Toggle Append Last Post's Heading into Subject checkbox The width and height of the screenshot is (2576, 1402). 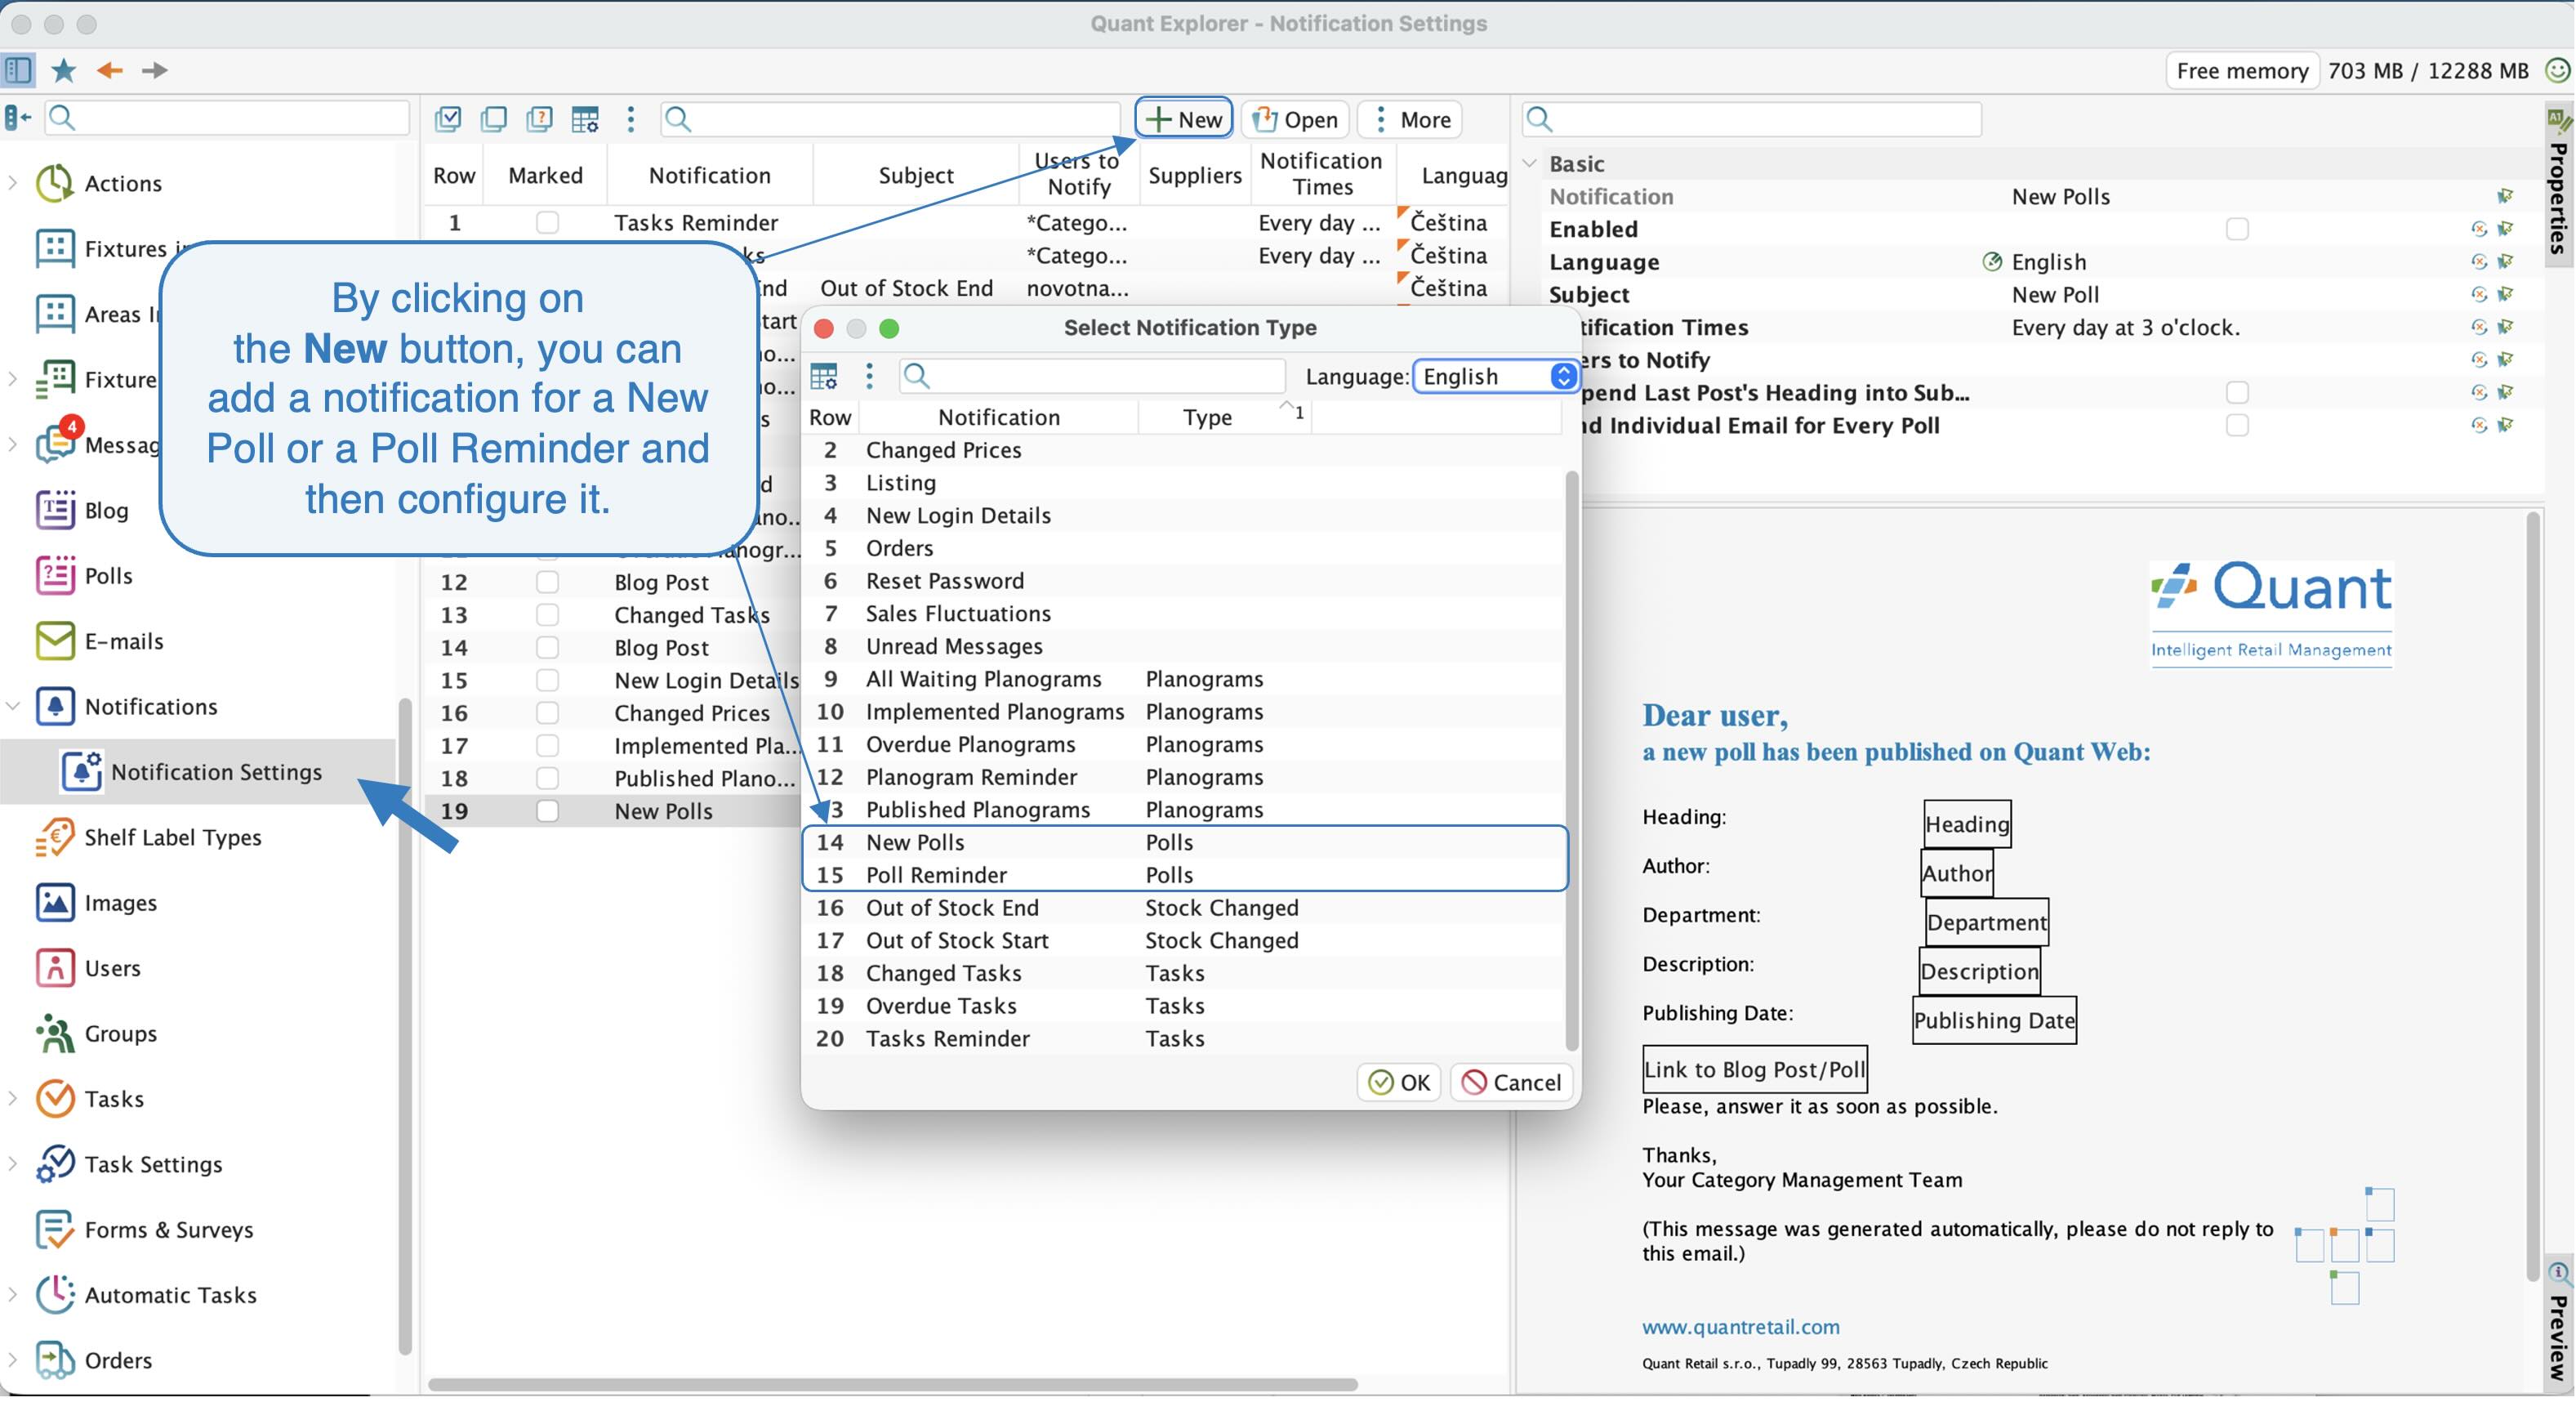[2237, 392]
